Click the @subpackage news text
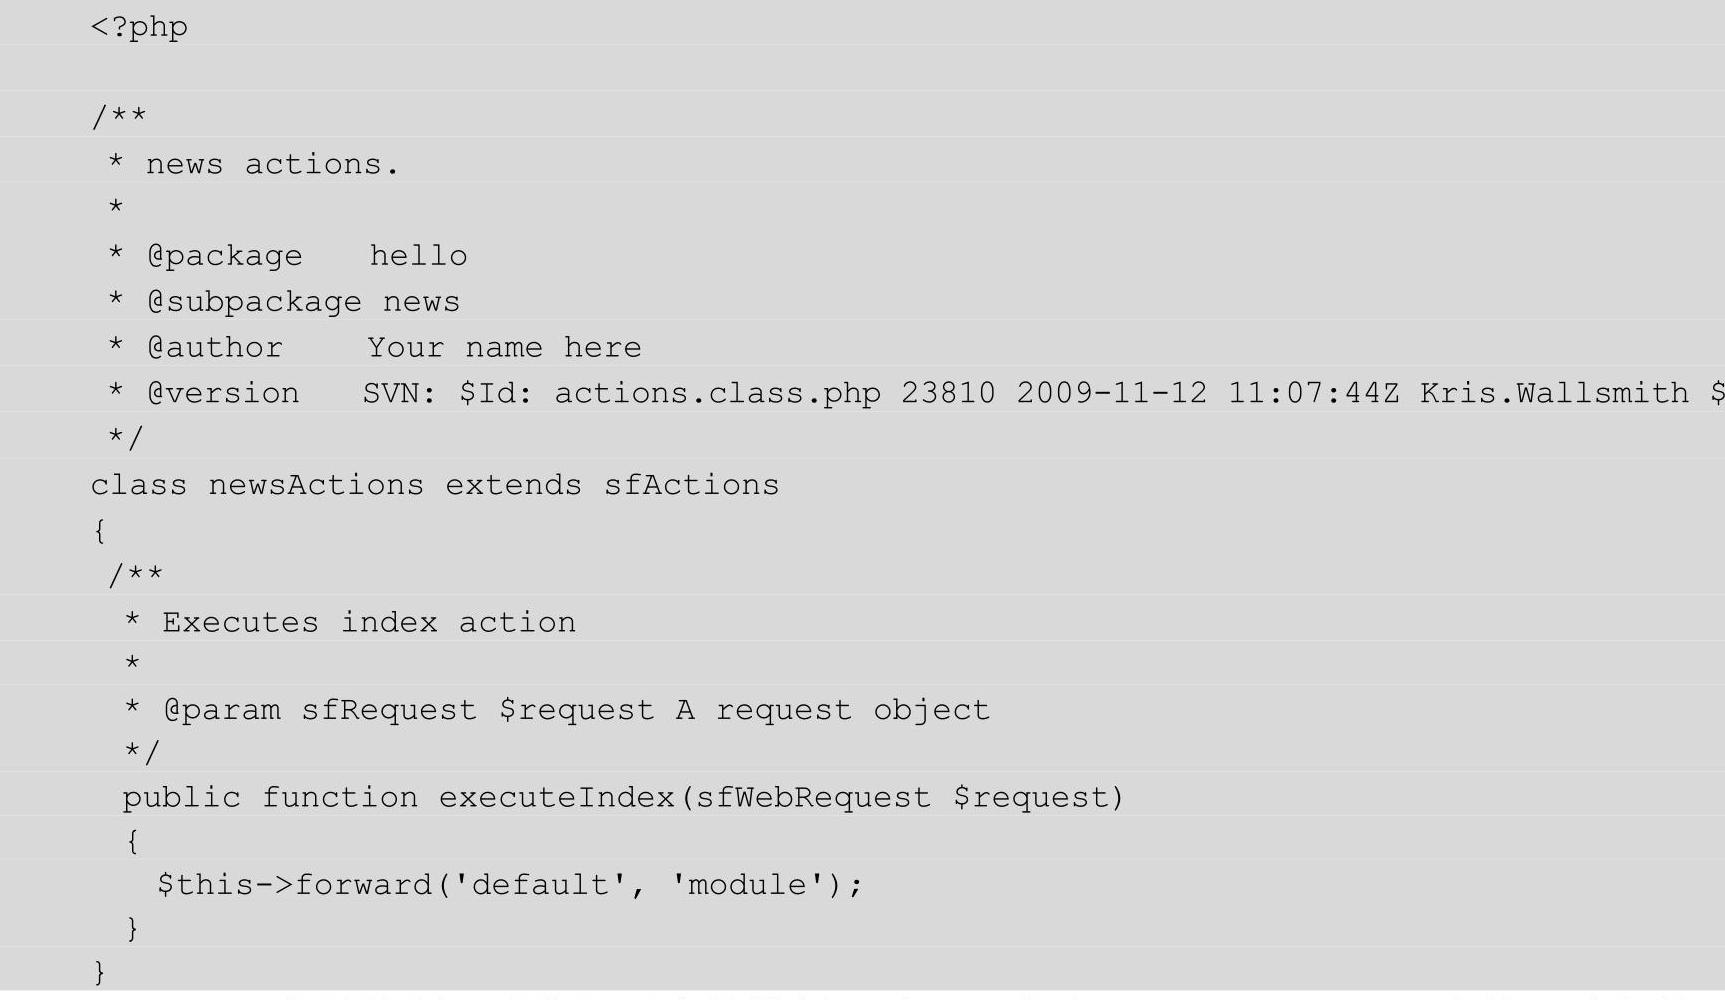Image resolution: width=1725 pixels, height=1000 pixels. click(303, 302)
